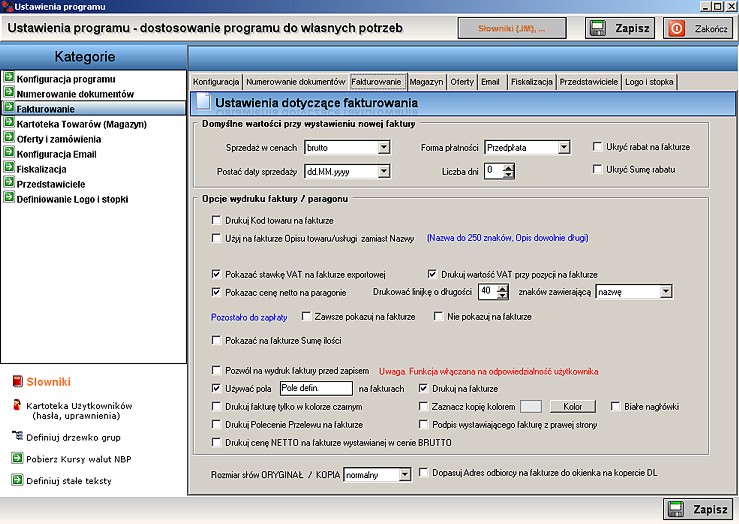
Task: Click the floppy disk icon on top Zapisz button
Action: (x=598, y=29)
